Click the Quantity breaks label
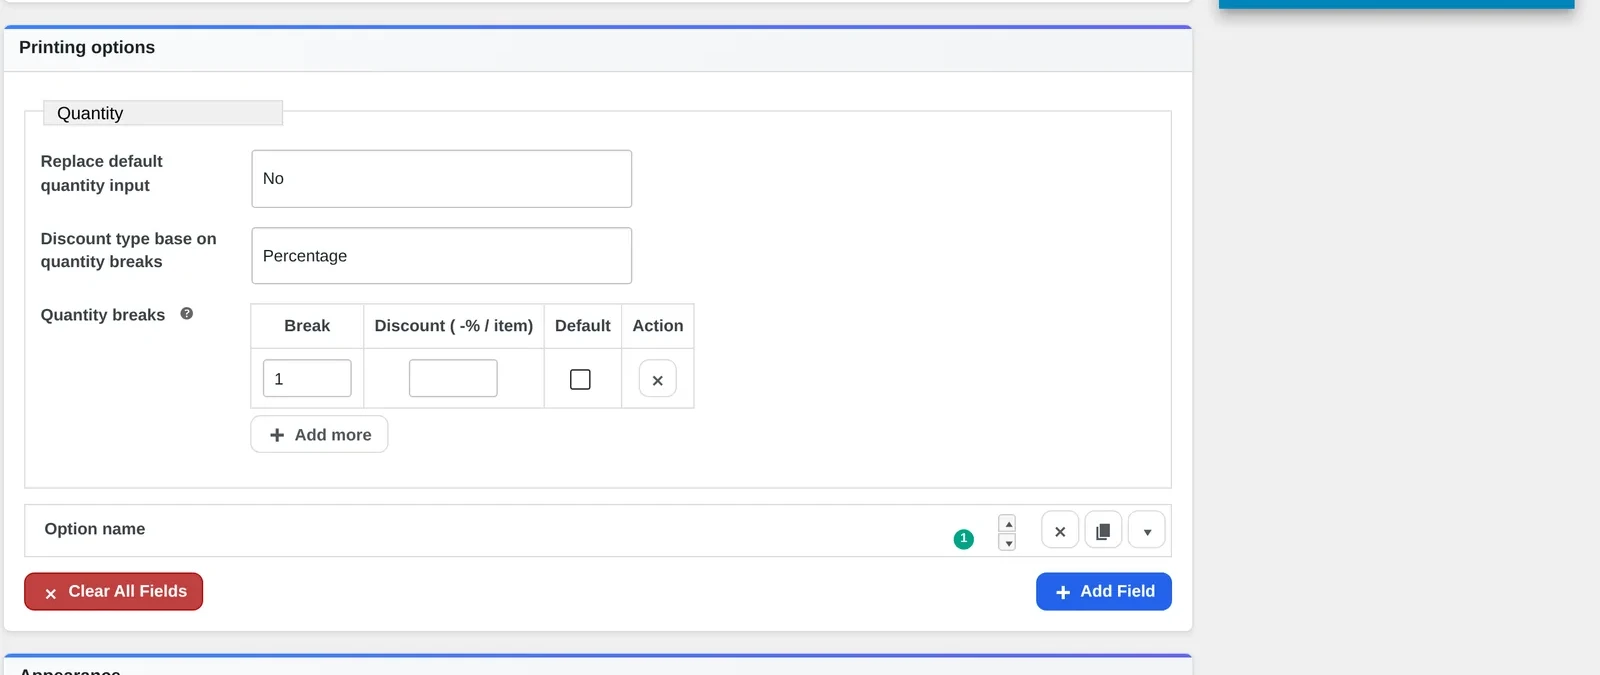Image resolution: width=1600 pixels, height=675 pixels. click(x=103, y=315)
